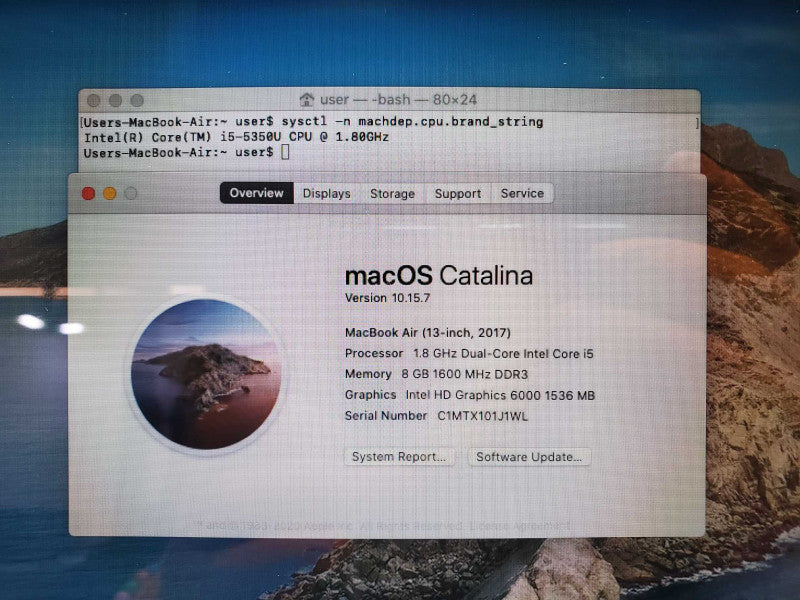
Task: Click 'Intel HD Graphics 6000 1536 MB' value
Action: click(x=500, y=395)
